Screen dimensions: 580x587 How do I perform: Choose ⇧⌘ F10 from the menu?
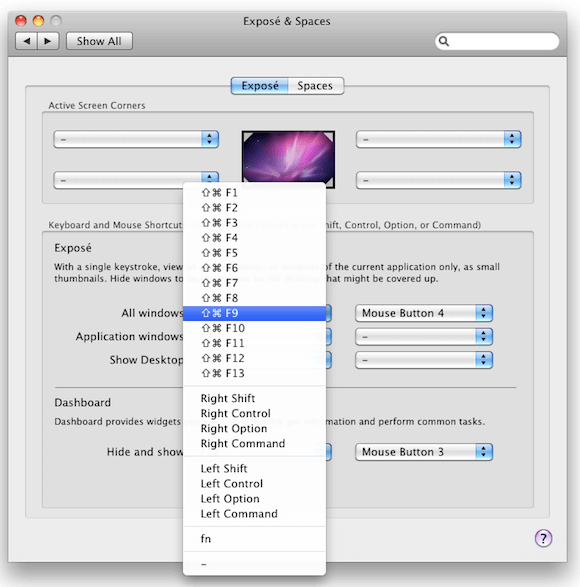click(254, 328)
